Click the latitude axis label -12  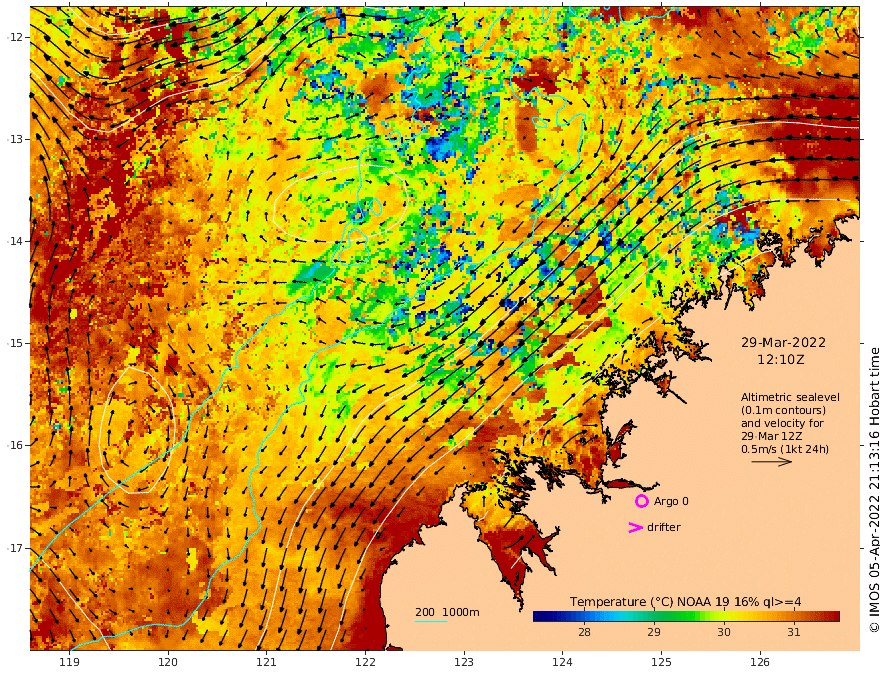pos(15,37)
